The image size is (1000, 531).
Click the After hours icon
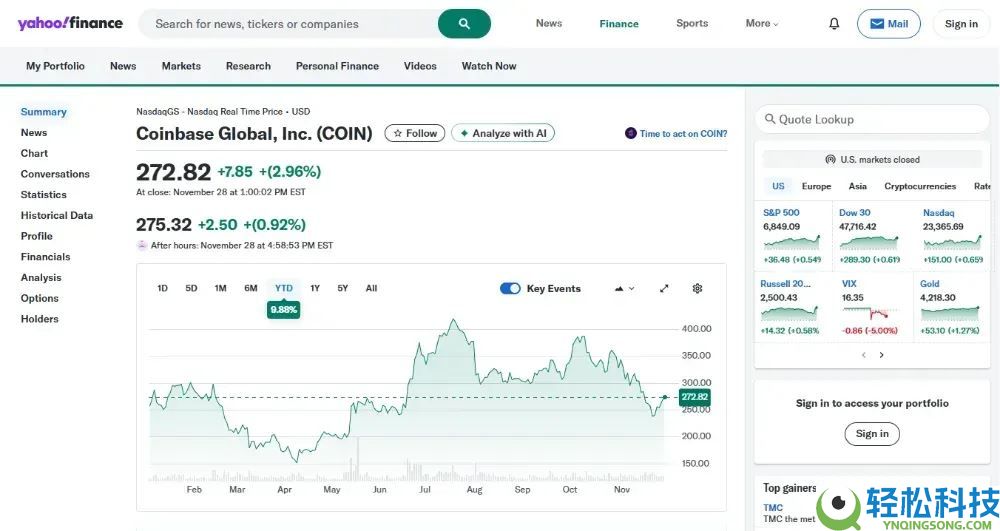tap(142, 245)
